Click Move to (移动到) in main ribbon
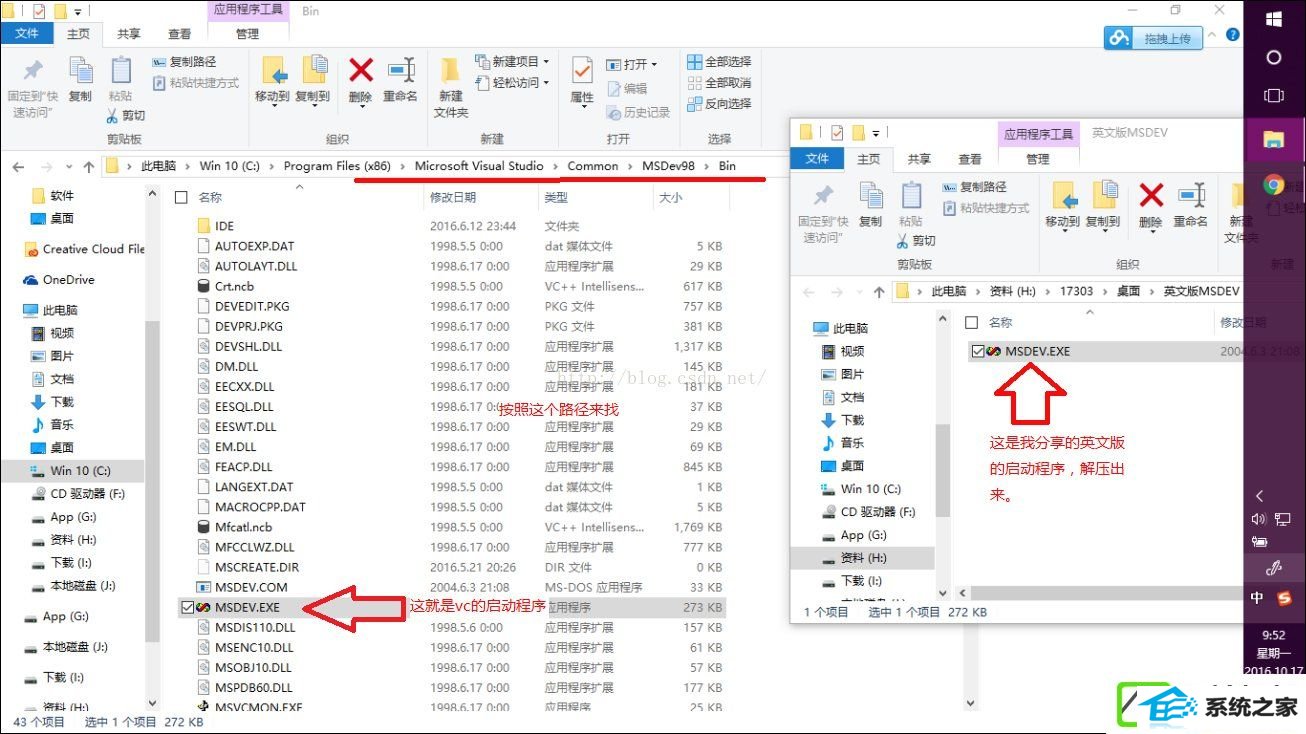Screen dimensions: 1306x734 click(x=272, y=80)
